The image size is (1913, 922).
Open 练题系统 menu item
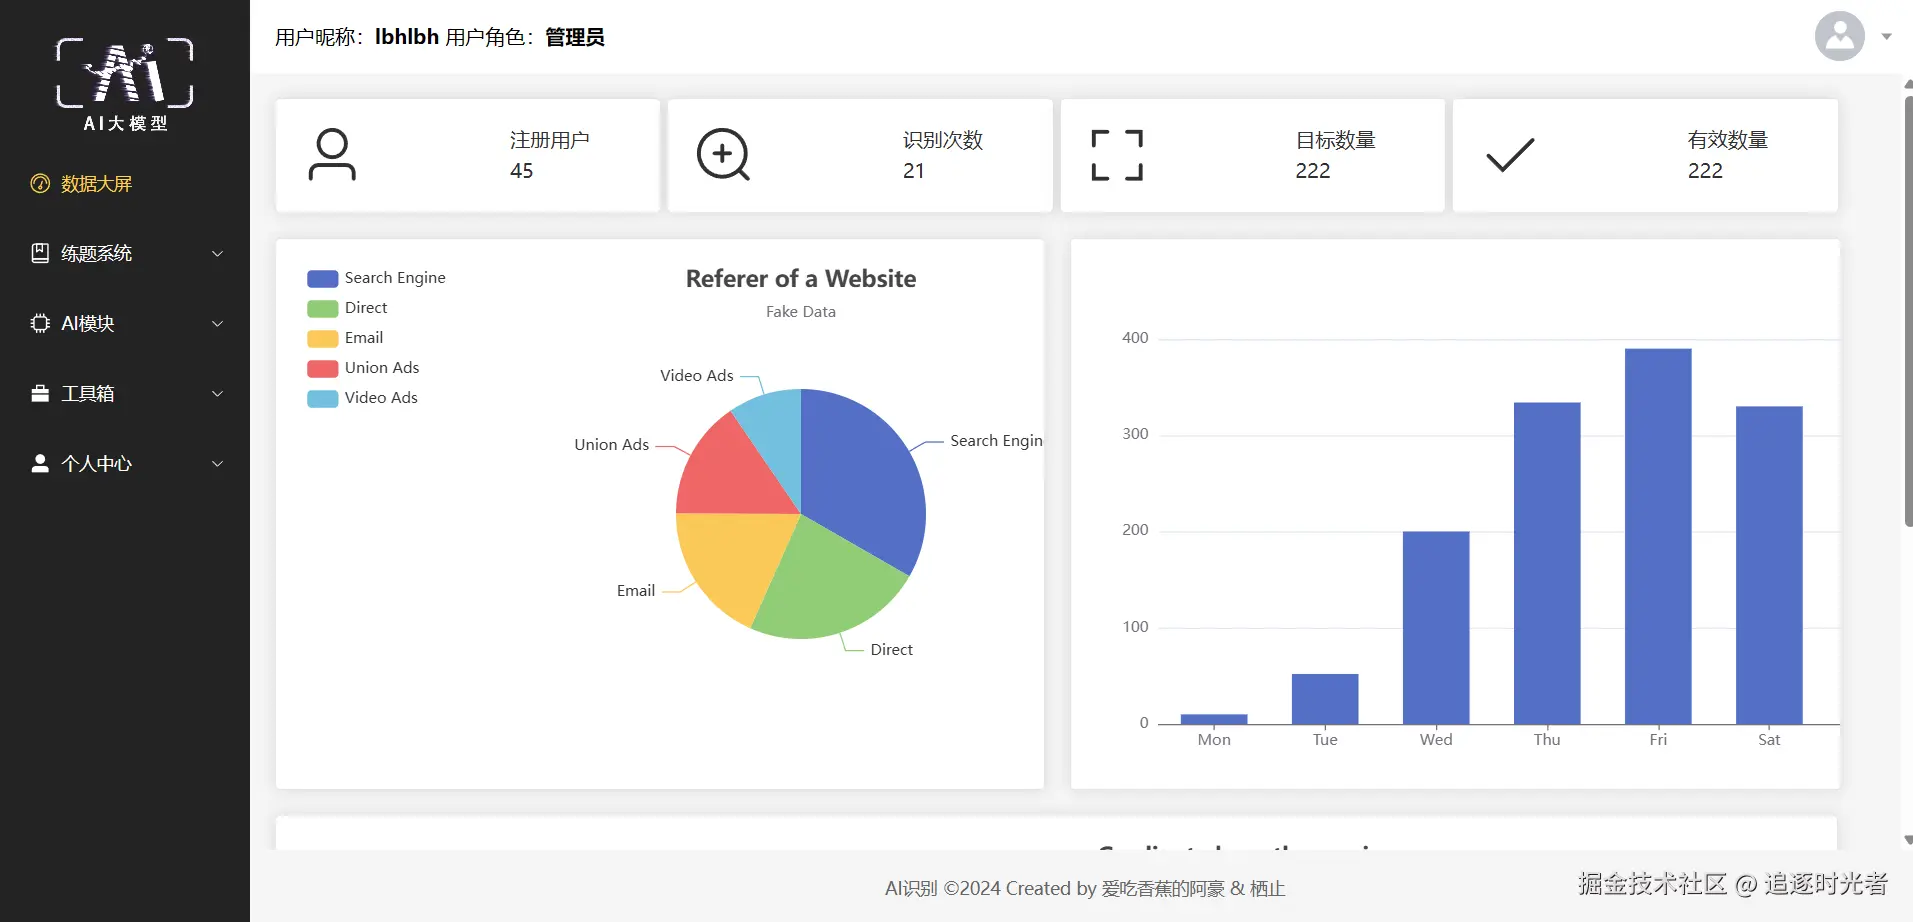click(x=125, y=253)
